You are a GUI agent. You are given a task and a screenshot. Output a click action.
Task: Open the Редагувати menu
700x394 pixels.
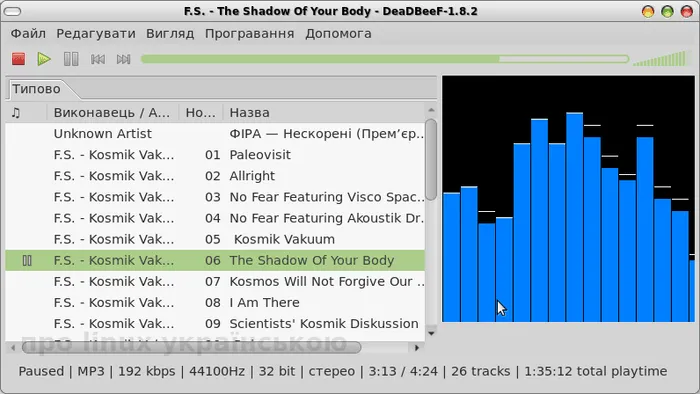pos(96,33)
